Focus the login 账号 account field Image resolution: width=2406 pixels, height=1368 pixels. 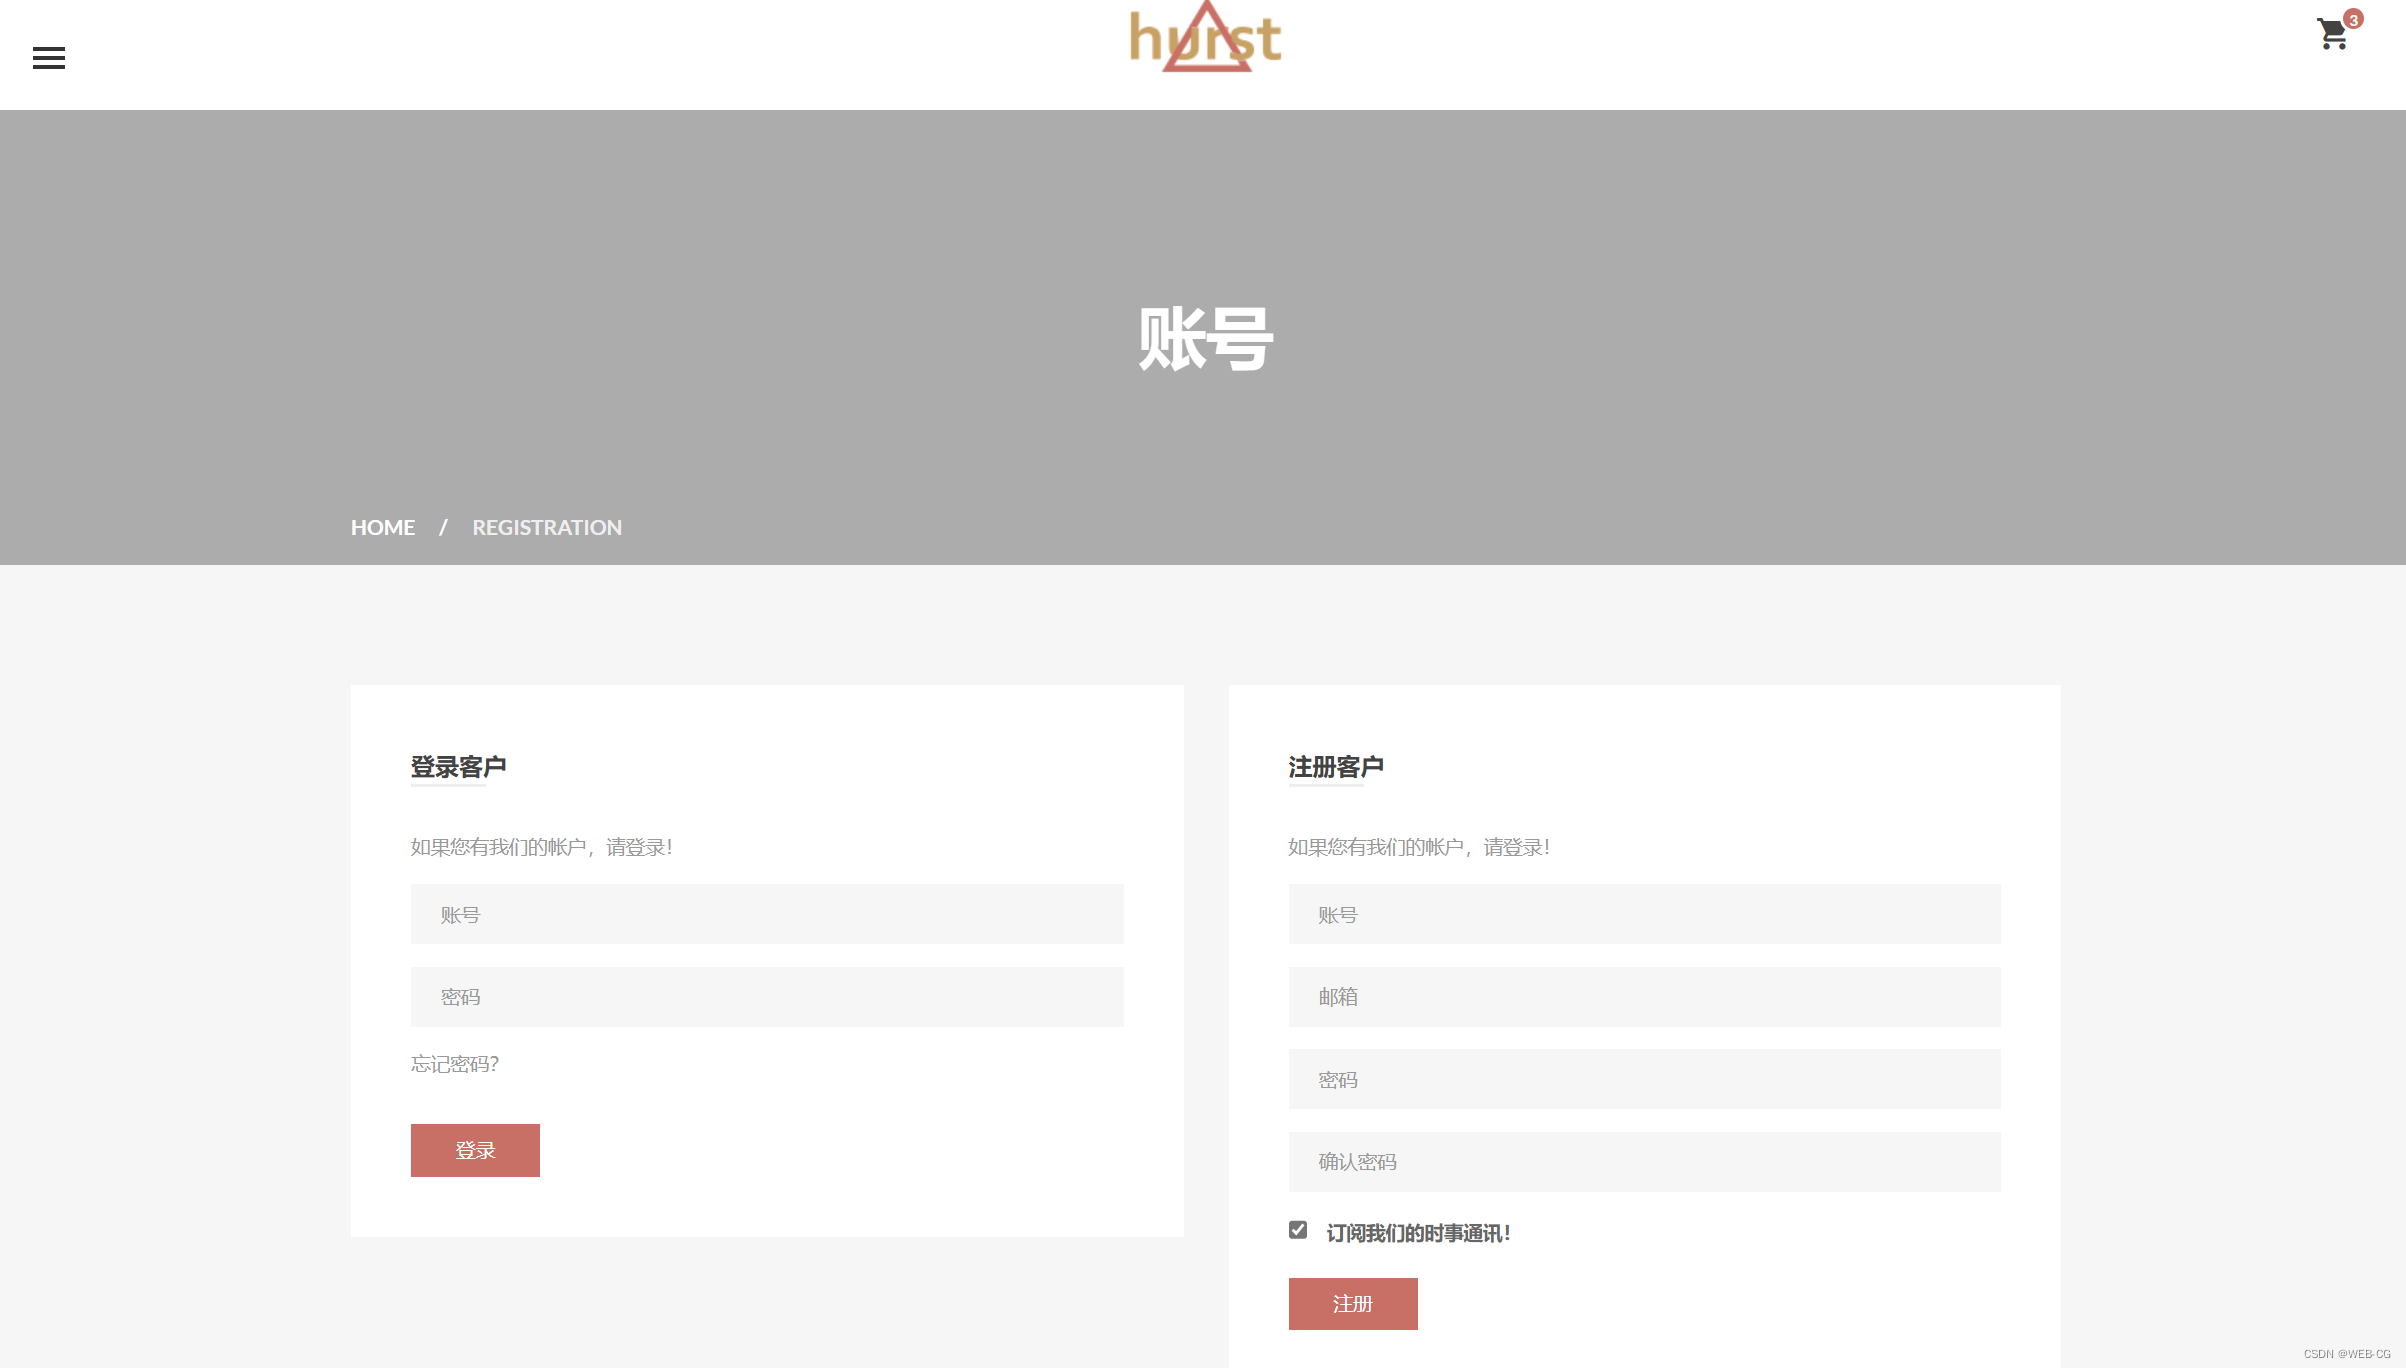[x=766, y=914]
